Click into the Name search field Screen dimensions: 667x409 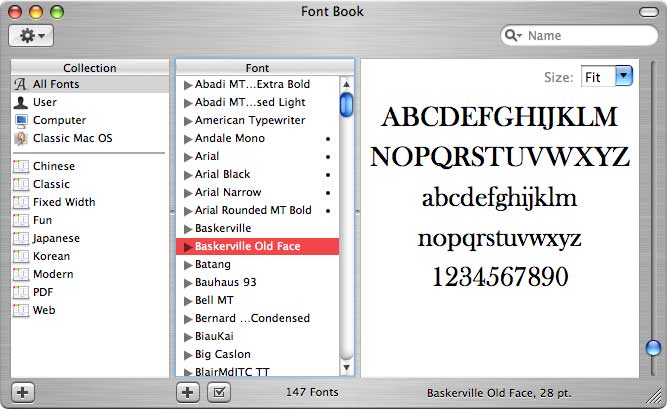pyautogui.click(x=585, y=36)
